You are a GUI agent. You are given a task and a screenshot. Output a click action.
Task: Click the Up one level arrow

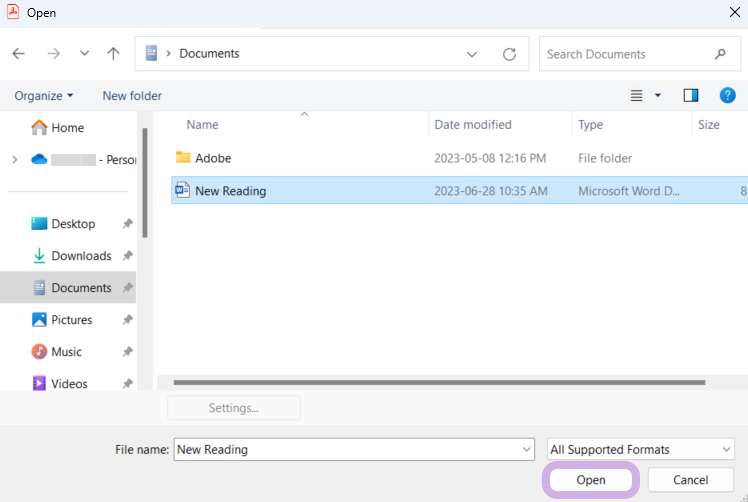[x=113, y=54]
